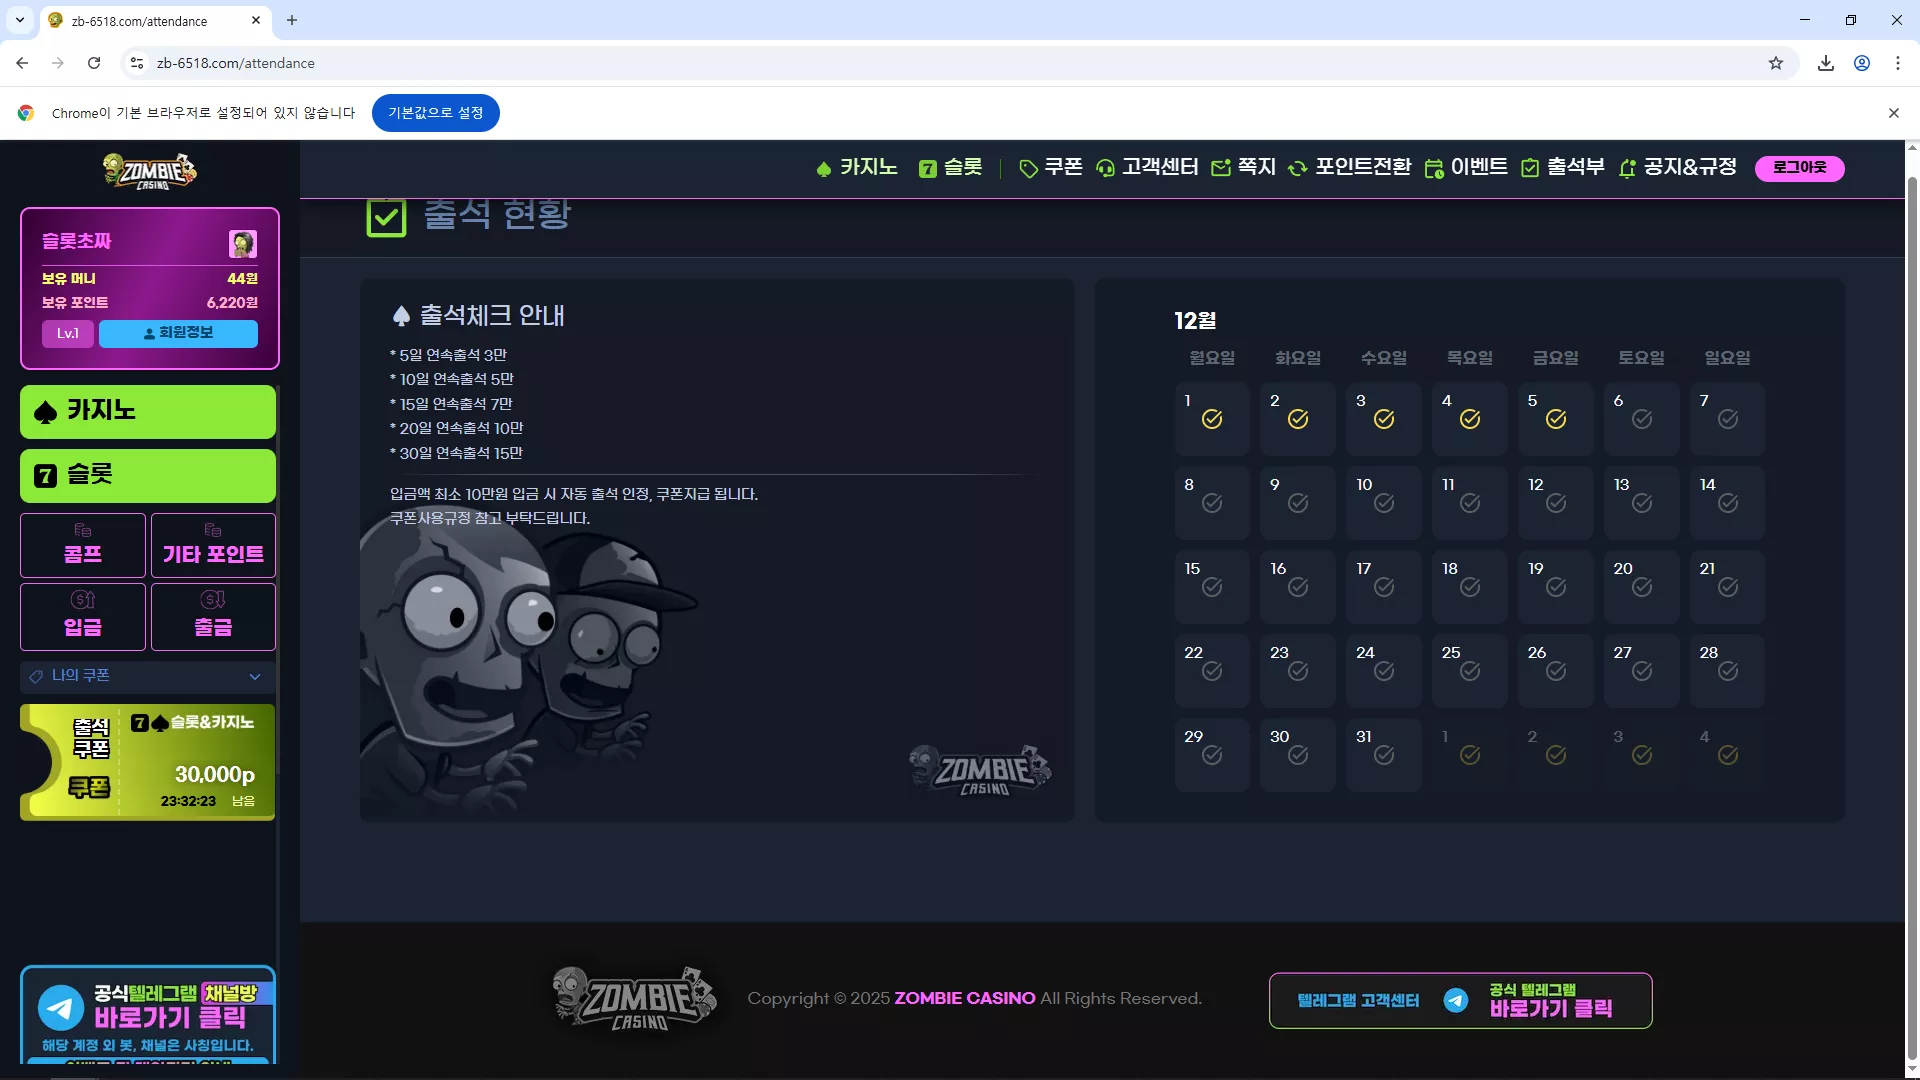
Task: Open tab search dropdown arrow
Action: click(20, 20)
